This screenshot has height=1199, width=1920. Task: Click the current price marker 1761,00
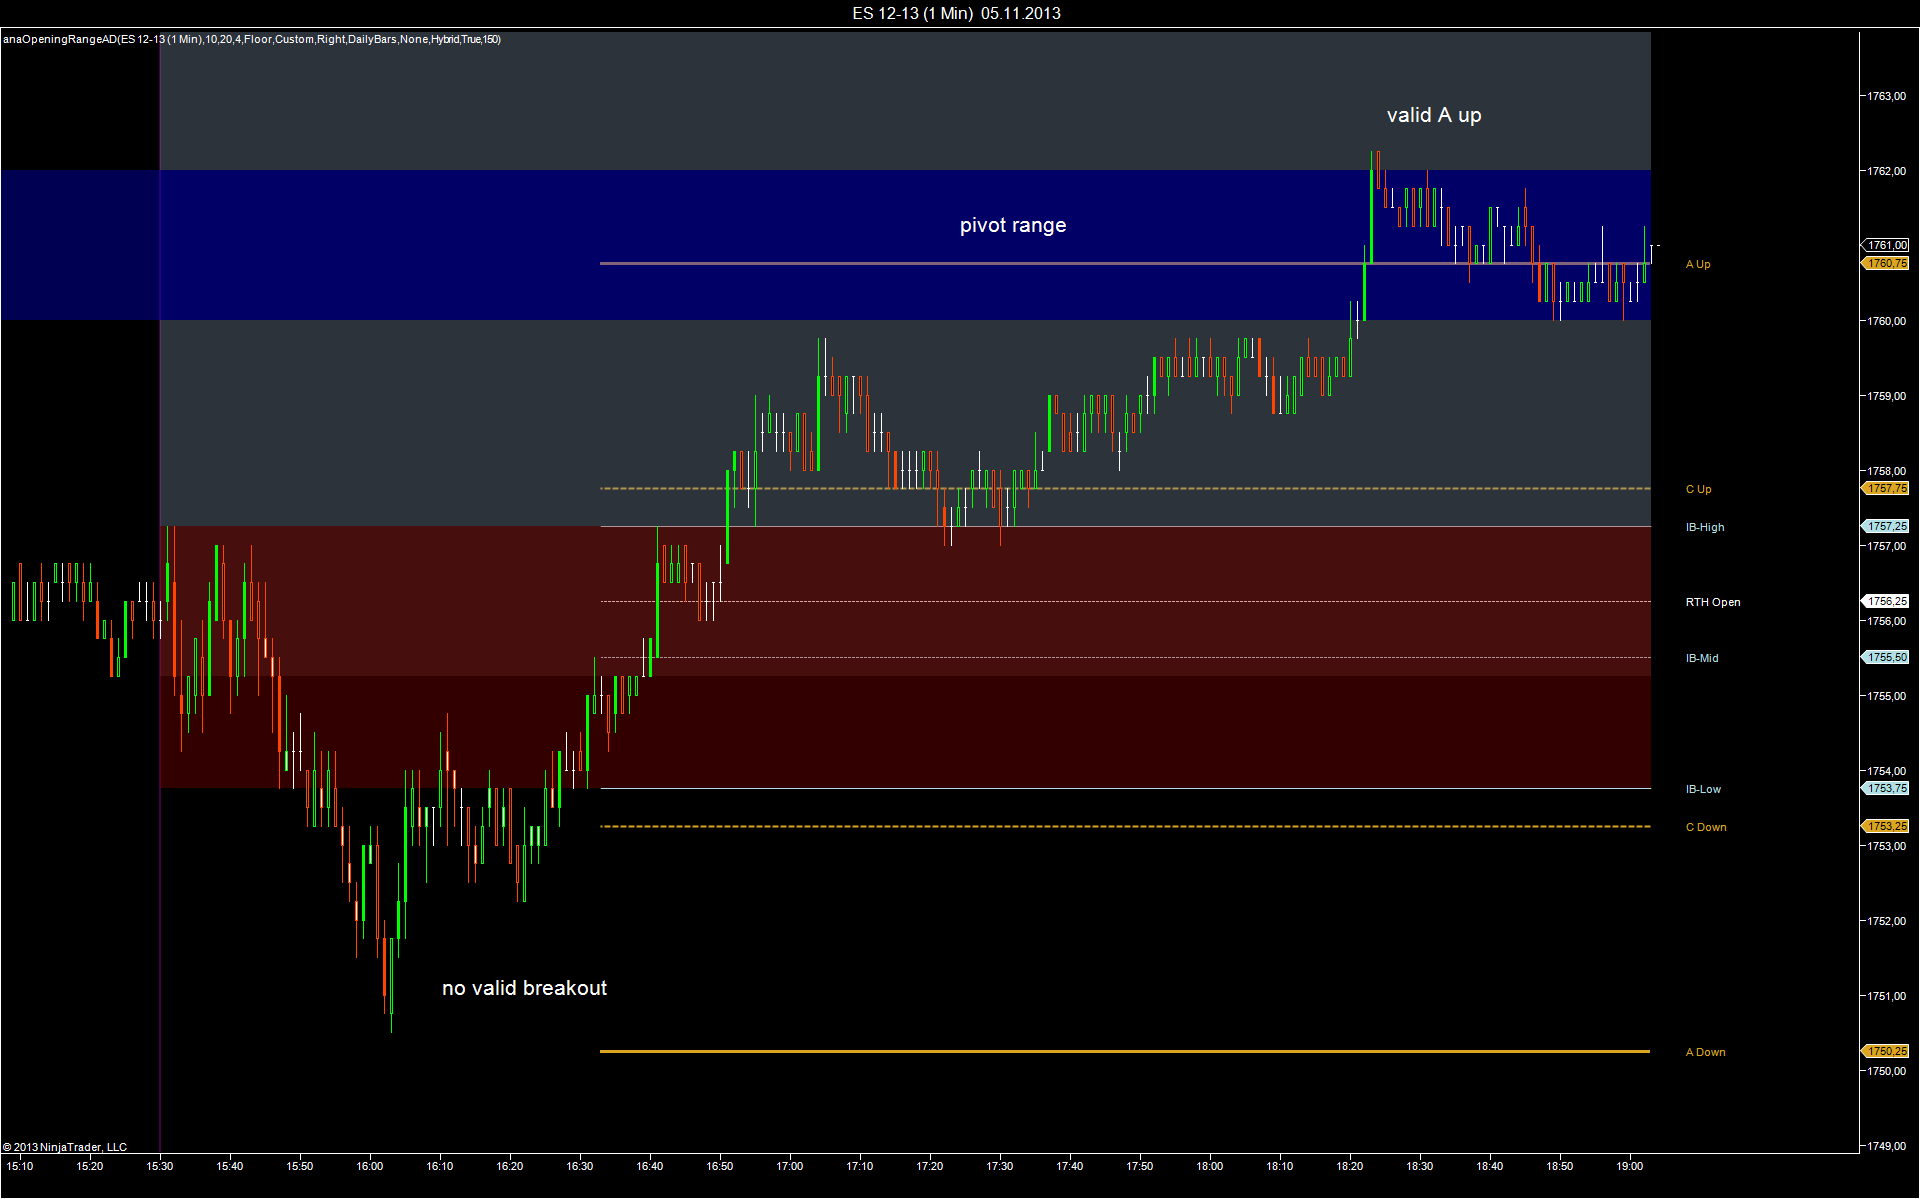(1886, 245)
